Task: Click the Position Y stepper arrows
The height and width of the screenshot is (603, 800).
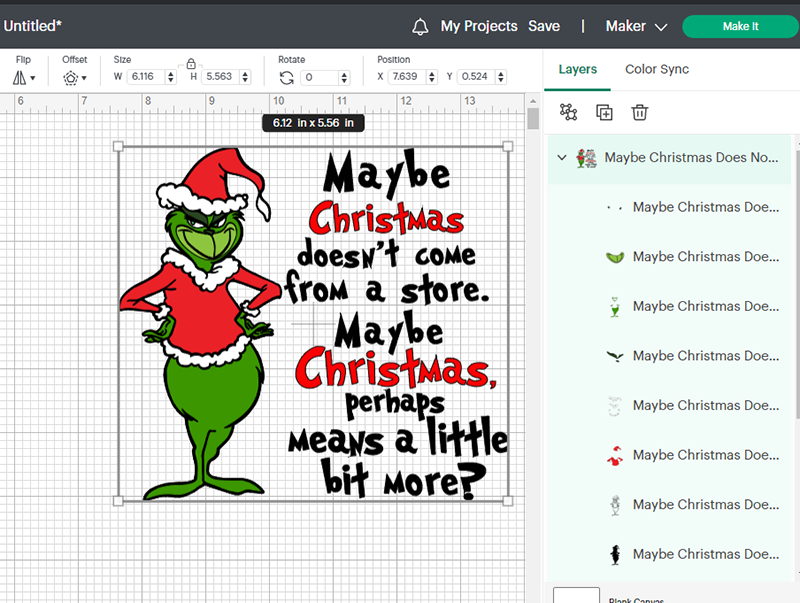Action: 501,77
